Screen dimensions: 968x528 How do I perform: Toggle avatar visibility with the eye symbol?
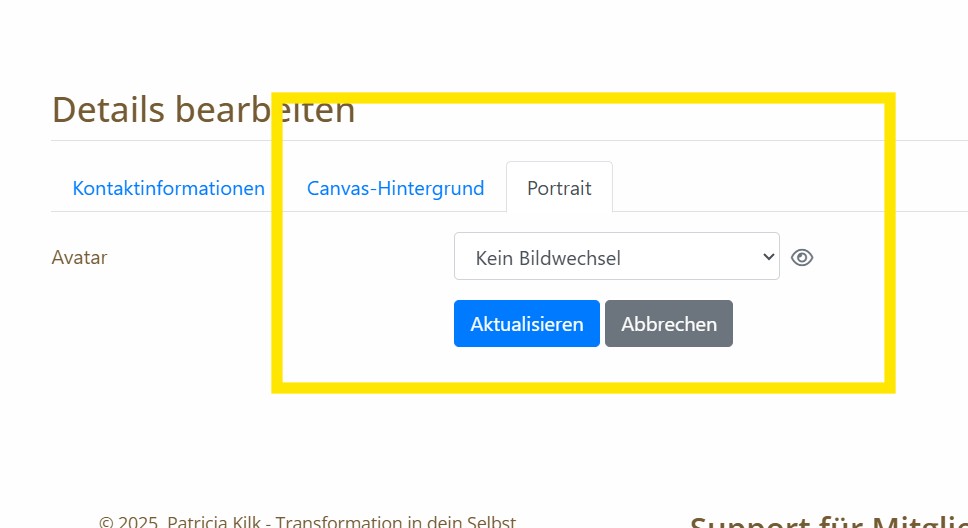pyautogui.click(x=801, y=258)
